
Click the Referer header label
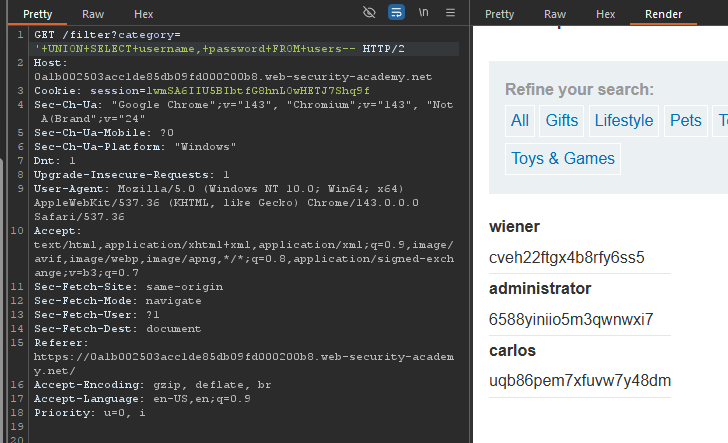coord(61,343)
